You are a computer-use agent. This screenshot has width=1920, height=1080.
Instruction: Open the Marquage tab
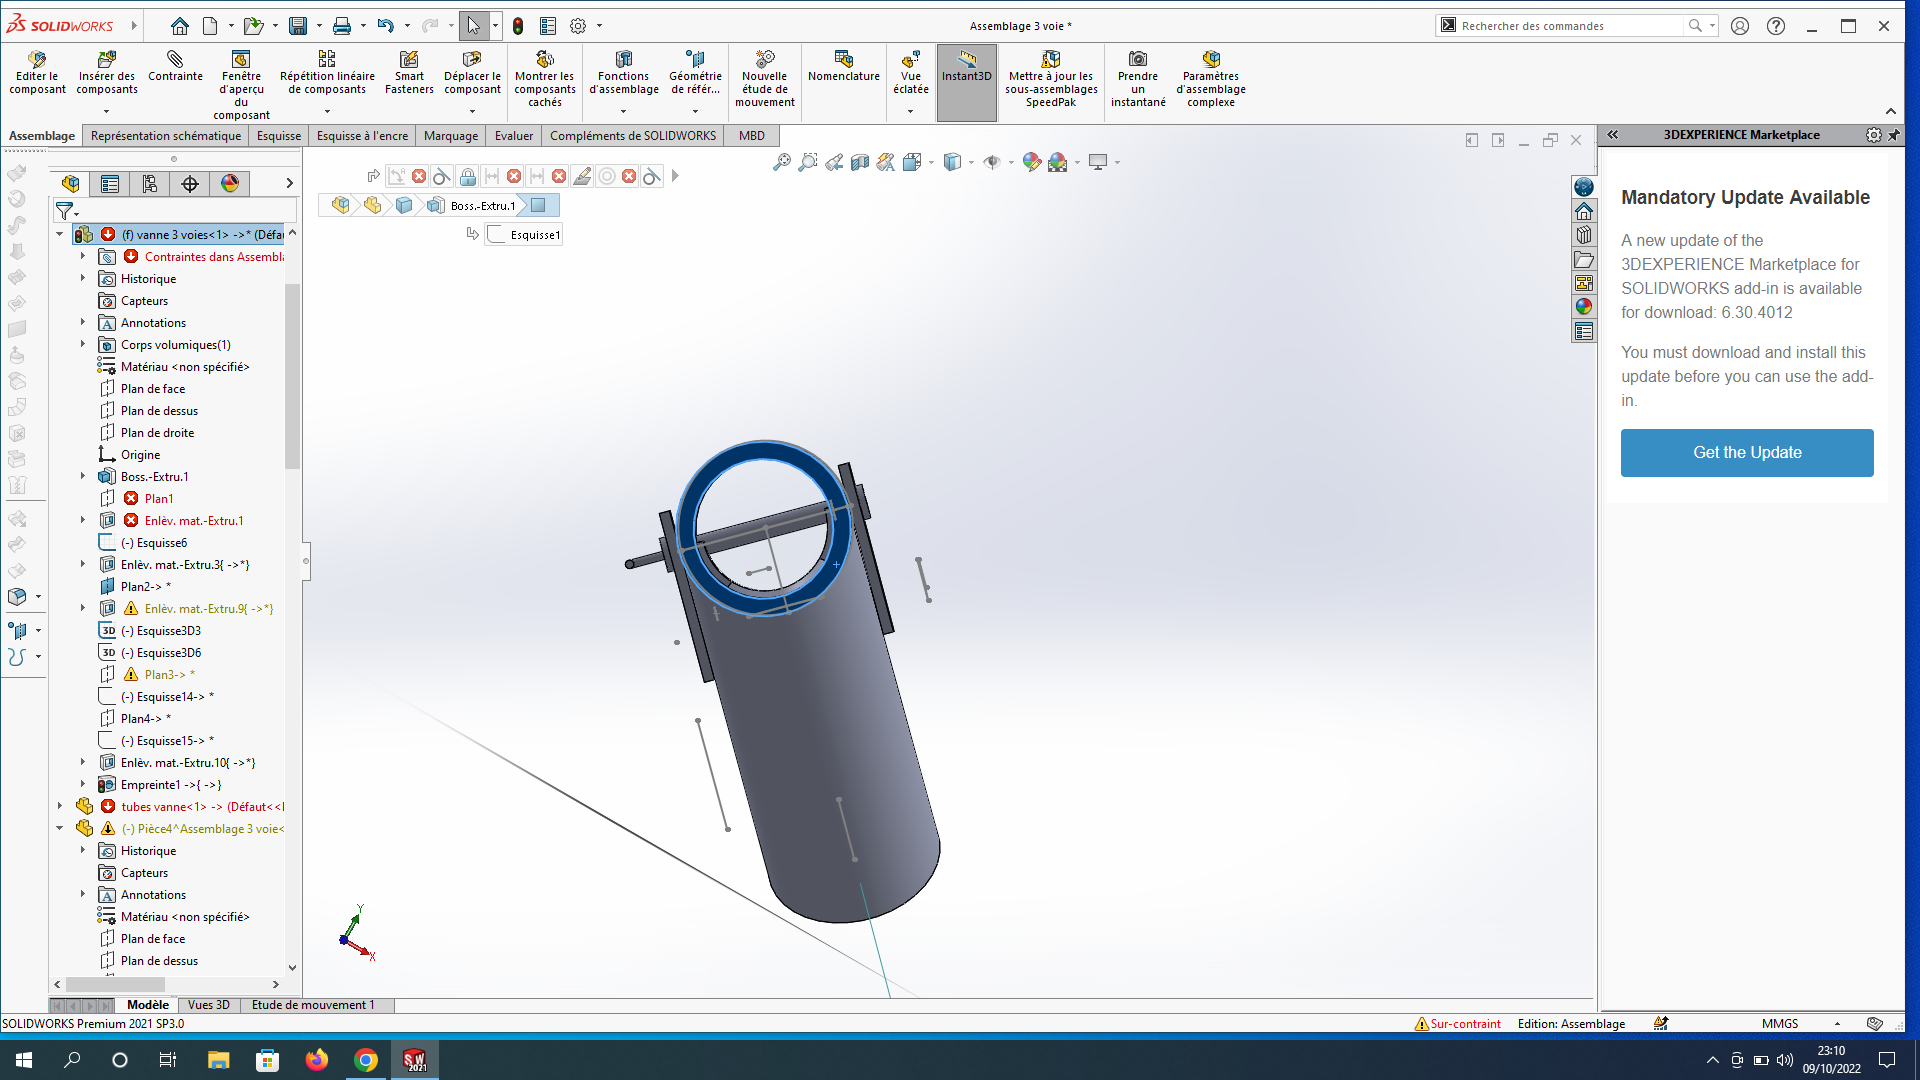(451, 136)
